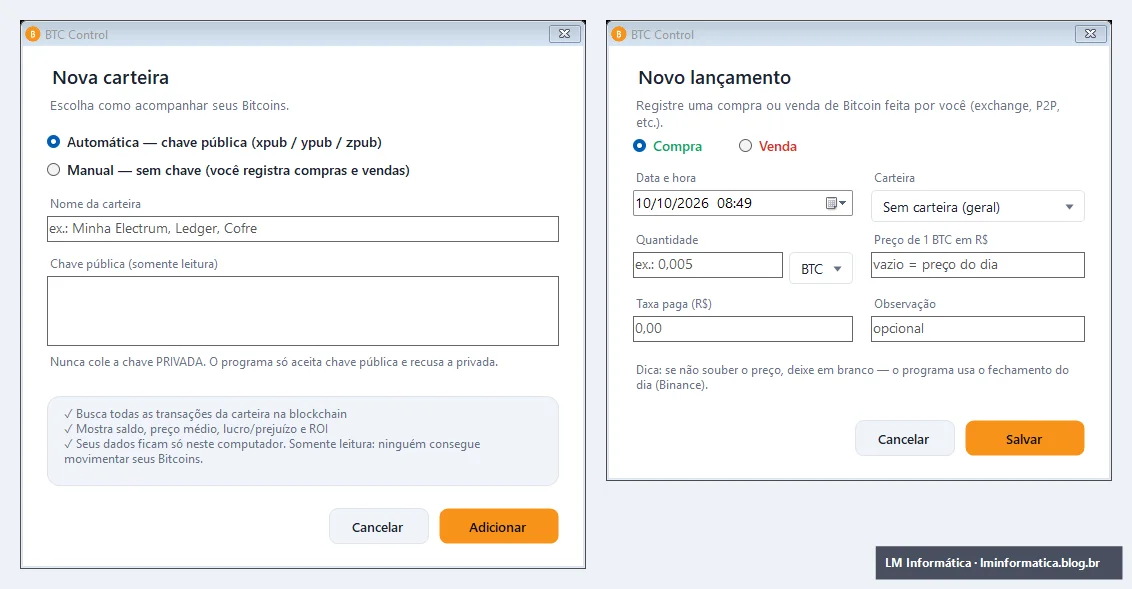Screen dimensions: 1132x589
Task: Click the 'Taxa paga (R$)' label
Action: (674, 304)
